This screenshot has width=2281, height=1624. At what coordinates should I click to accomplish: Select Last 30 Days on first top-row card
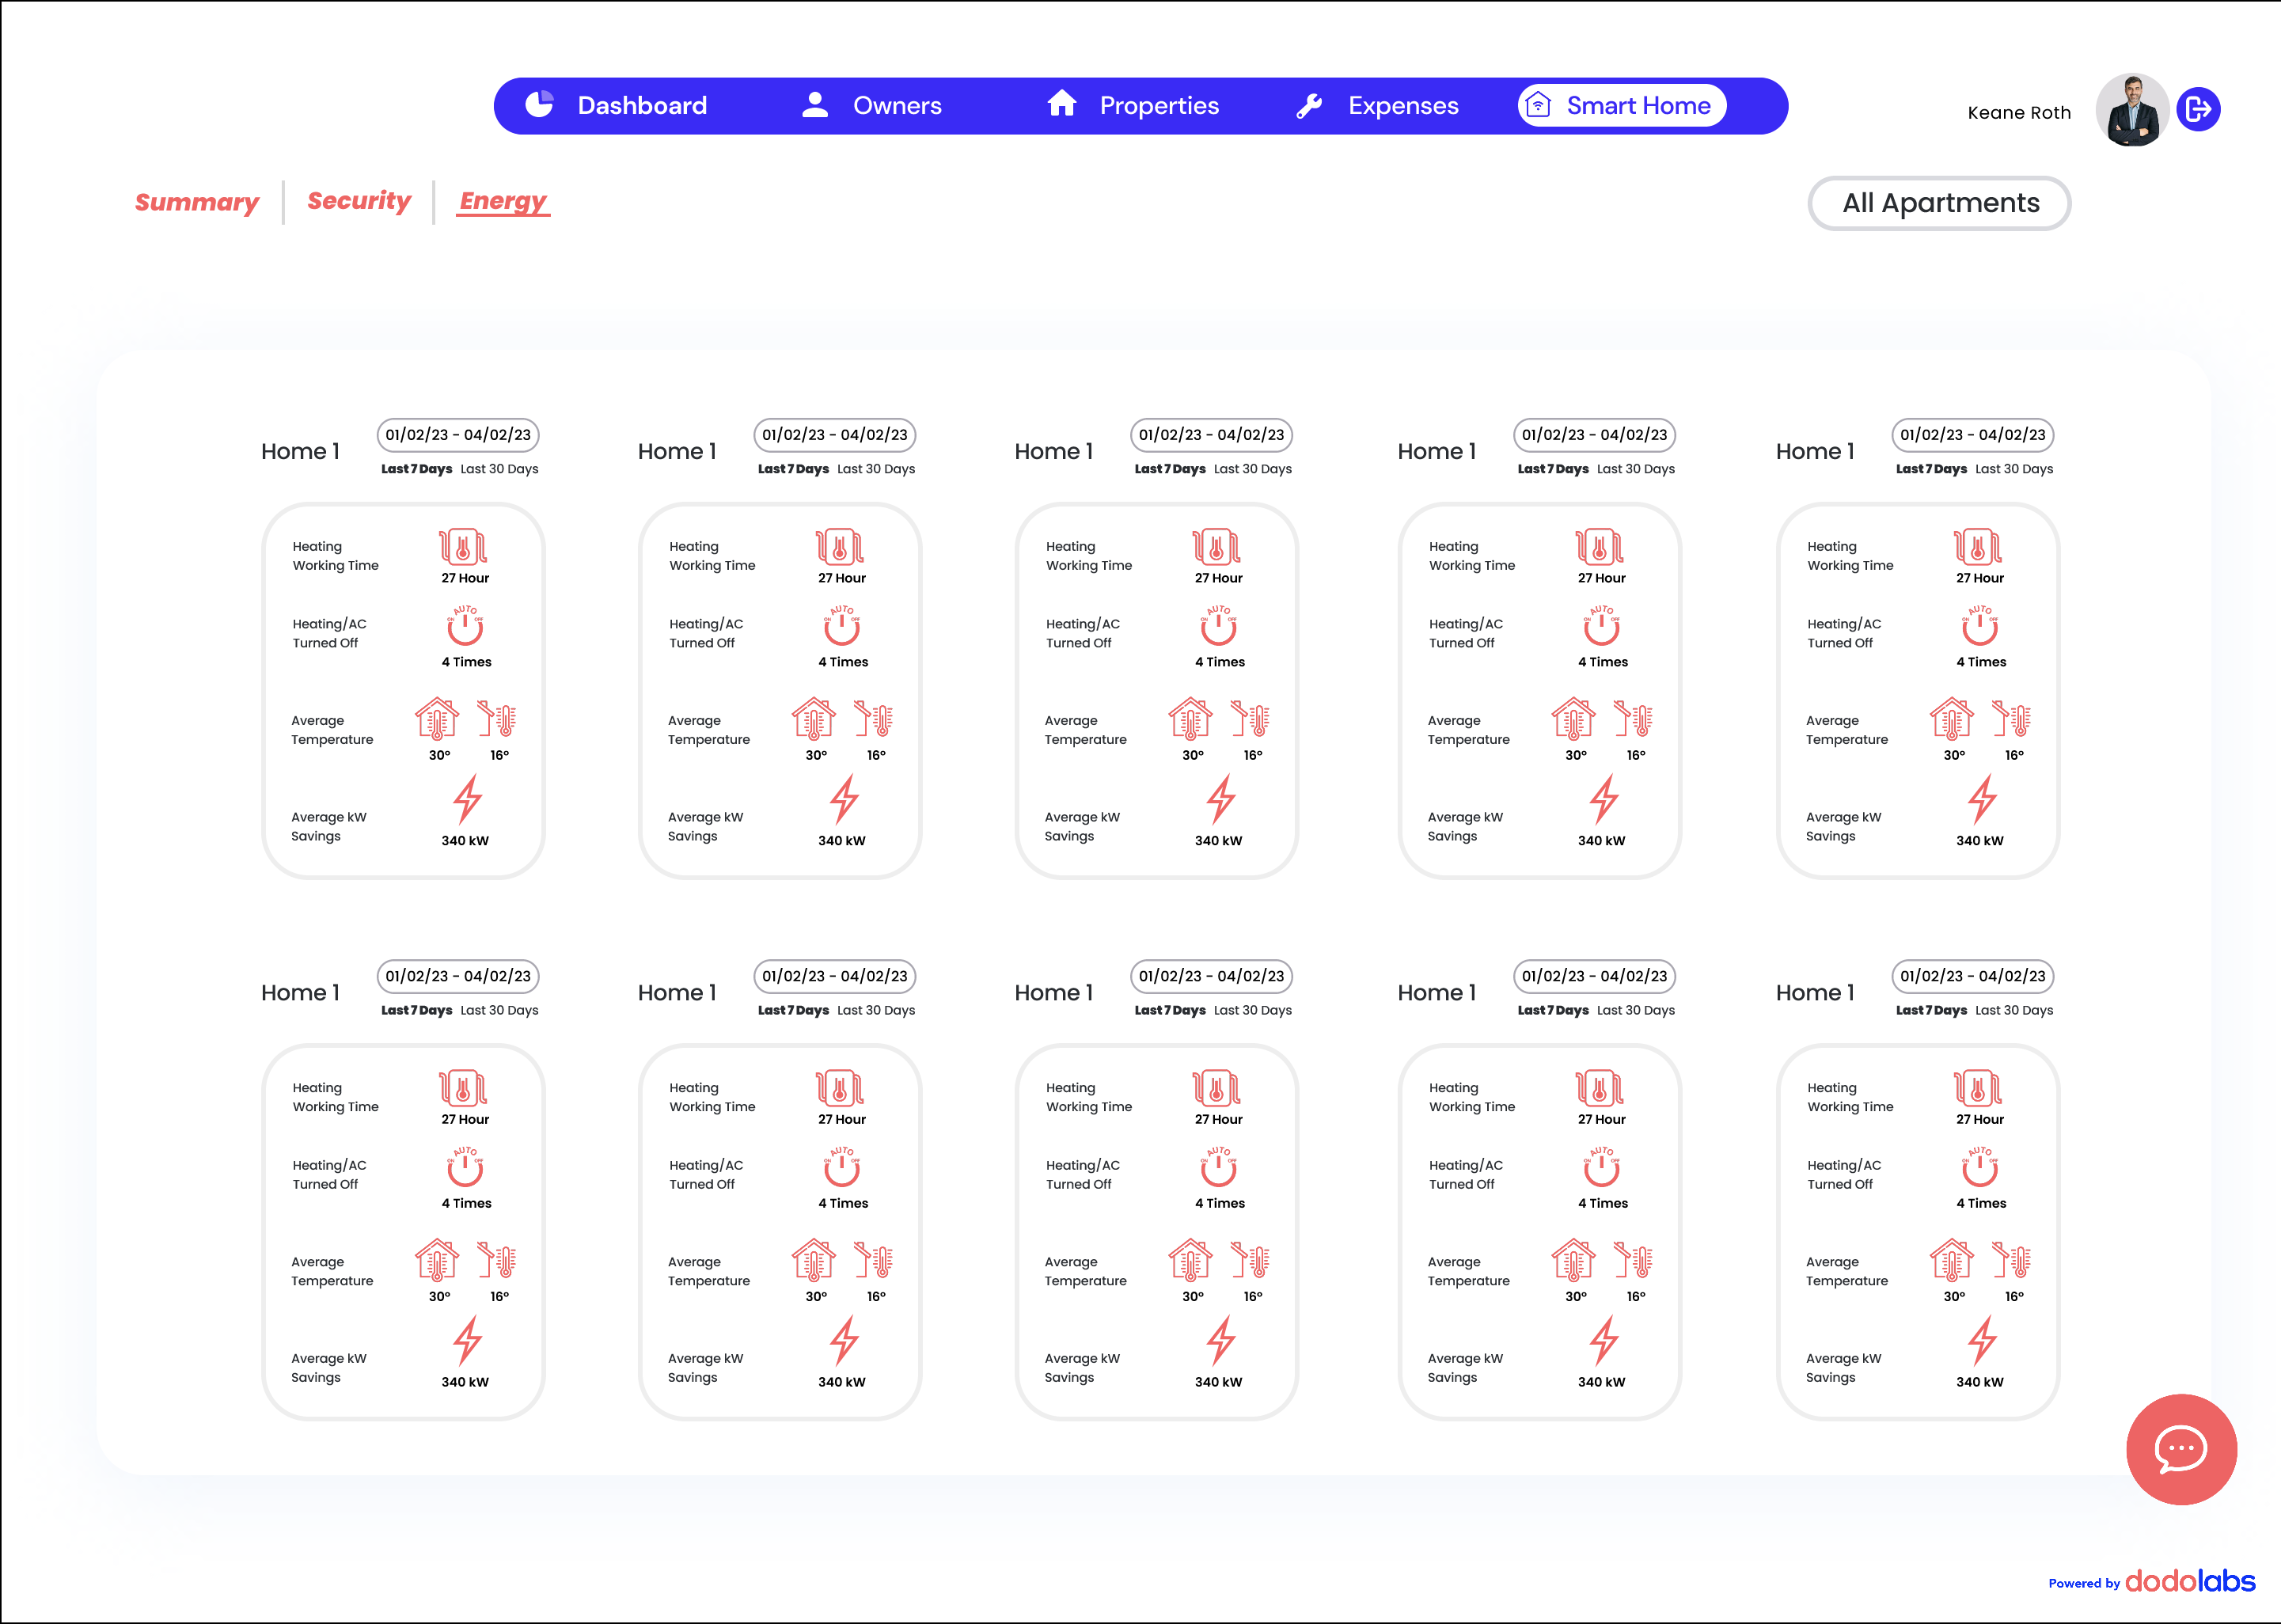499,469
